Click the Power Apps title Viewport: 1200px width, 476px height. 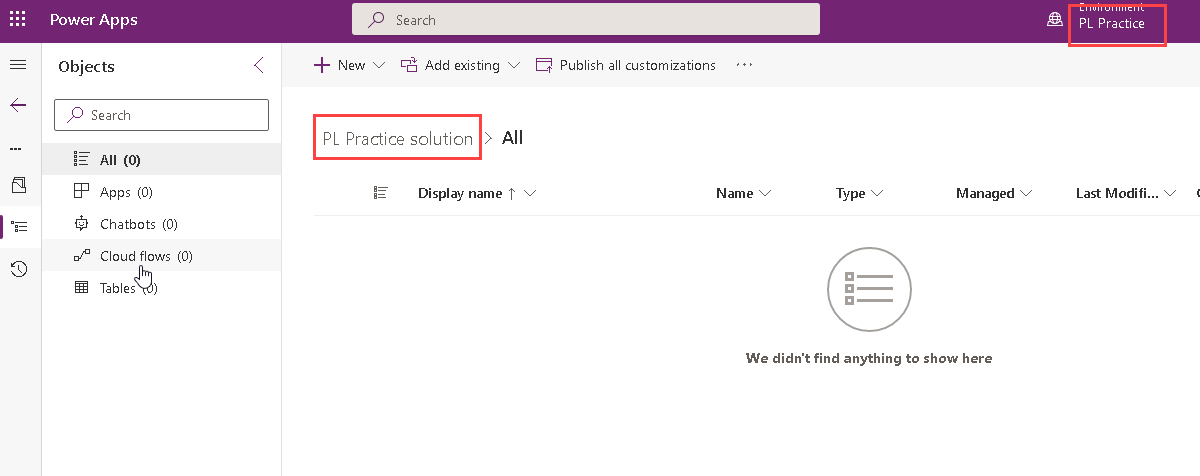pyautogui.click(x=94, y=20)
